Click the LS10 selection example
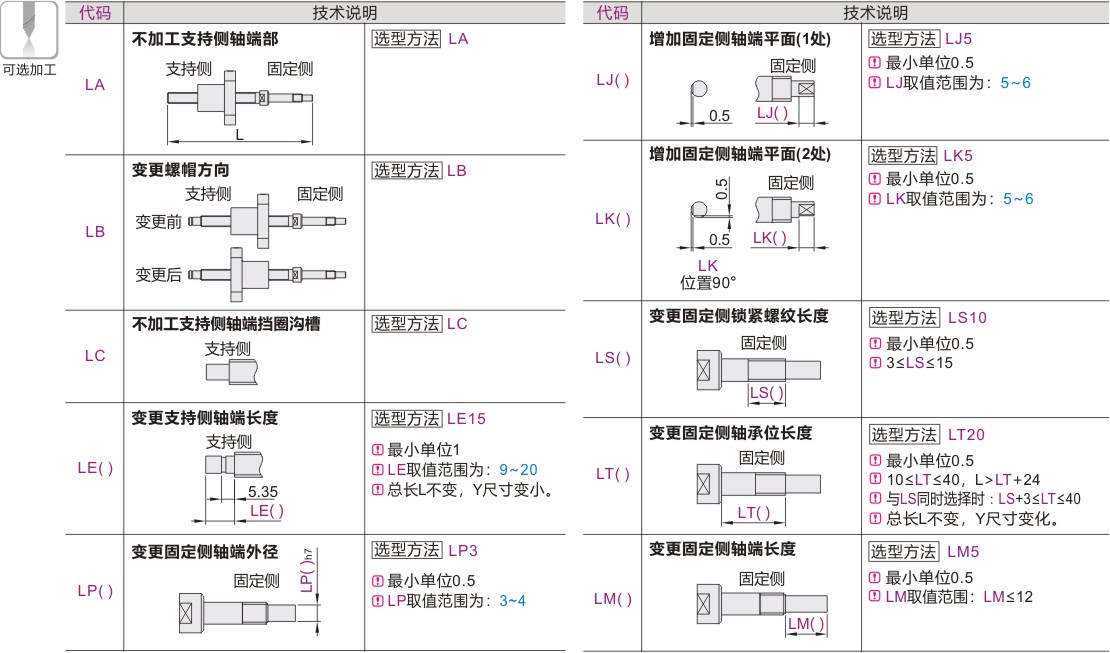1110x653 pixels. click(x=967, y=318)
